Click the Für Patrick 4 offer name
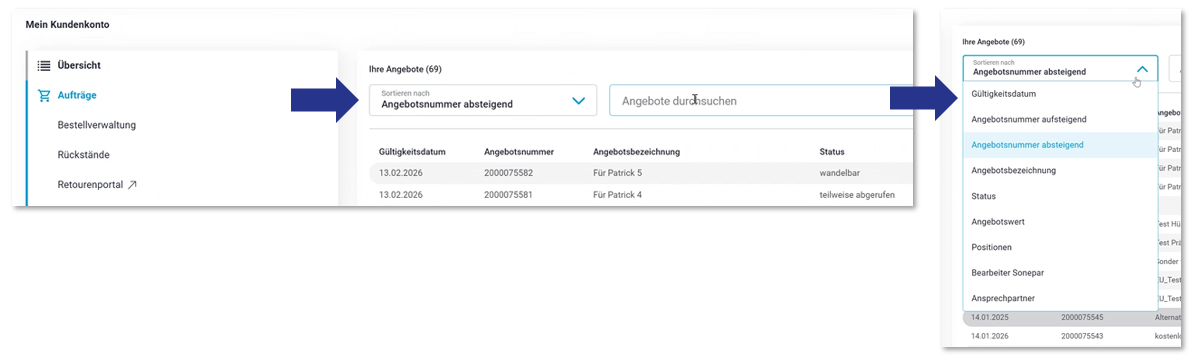Viewport: 1193px width, 360px height. pyautogui.click(x=617, y=195)
